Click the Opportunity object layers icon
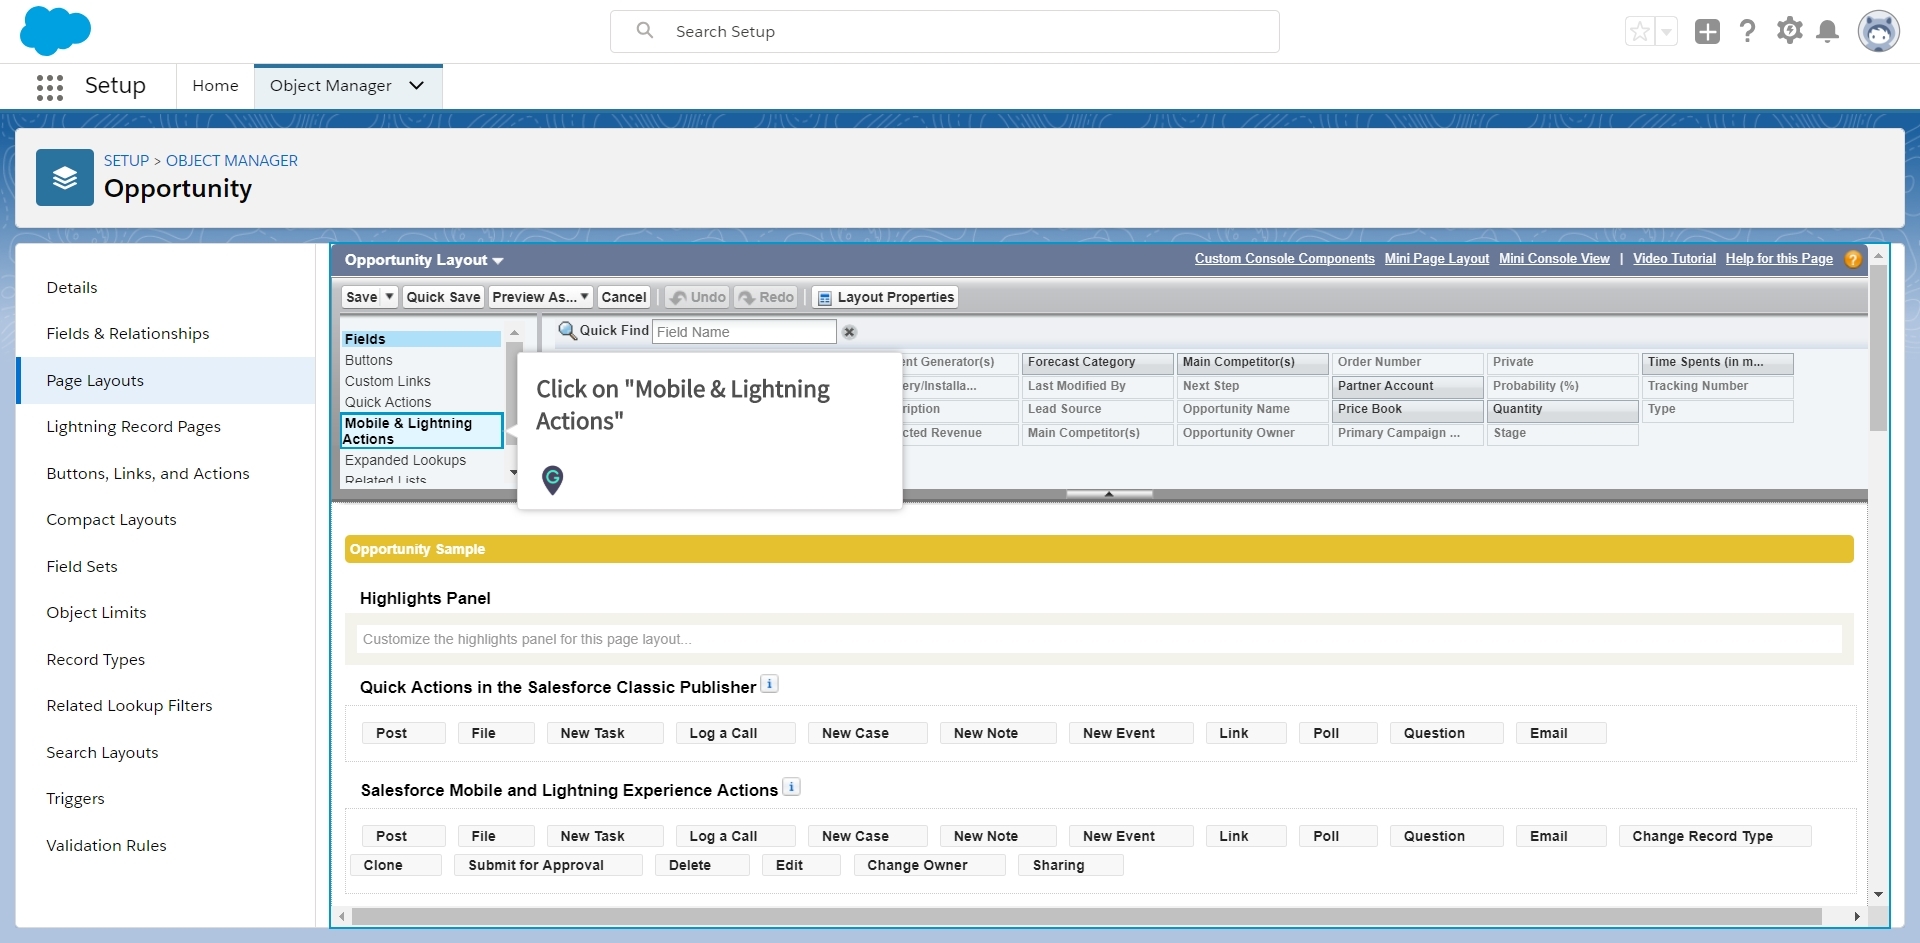1920x943 pixels. 65,177
